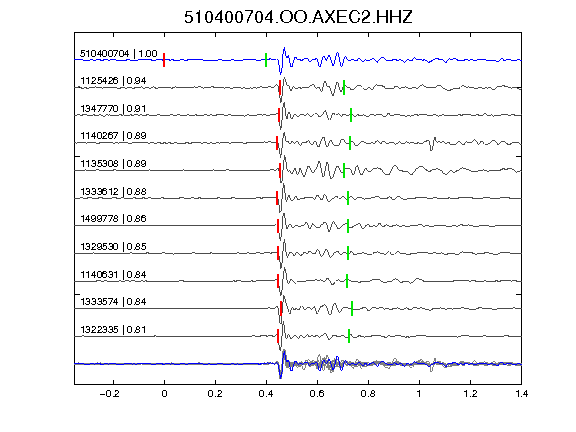This screenshot has height=432, width=576.
Task: Click the green marker on trace 1140631
Action: tap(347, 281)
